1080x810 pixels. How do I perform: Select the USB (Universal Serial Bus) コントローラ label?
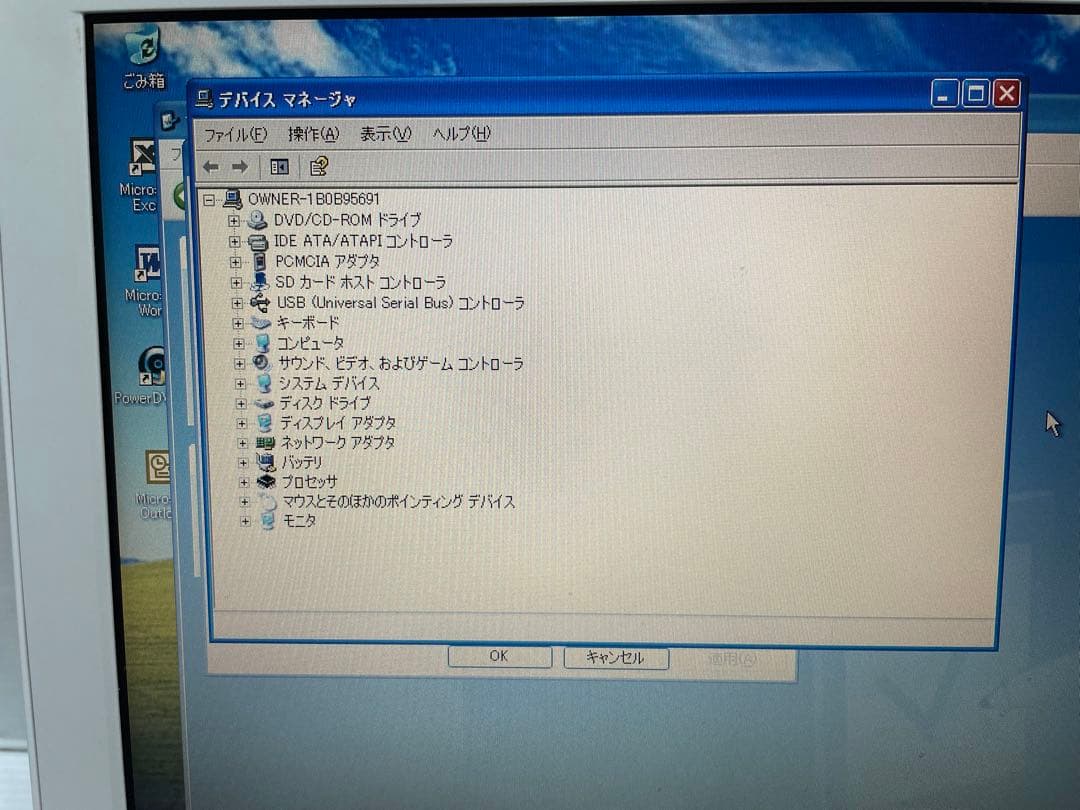click(x=401, y=303)
